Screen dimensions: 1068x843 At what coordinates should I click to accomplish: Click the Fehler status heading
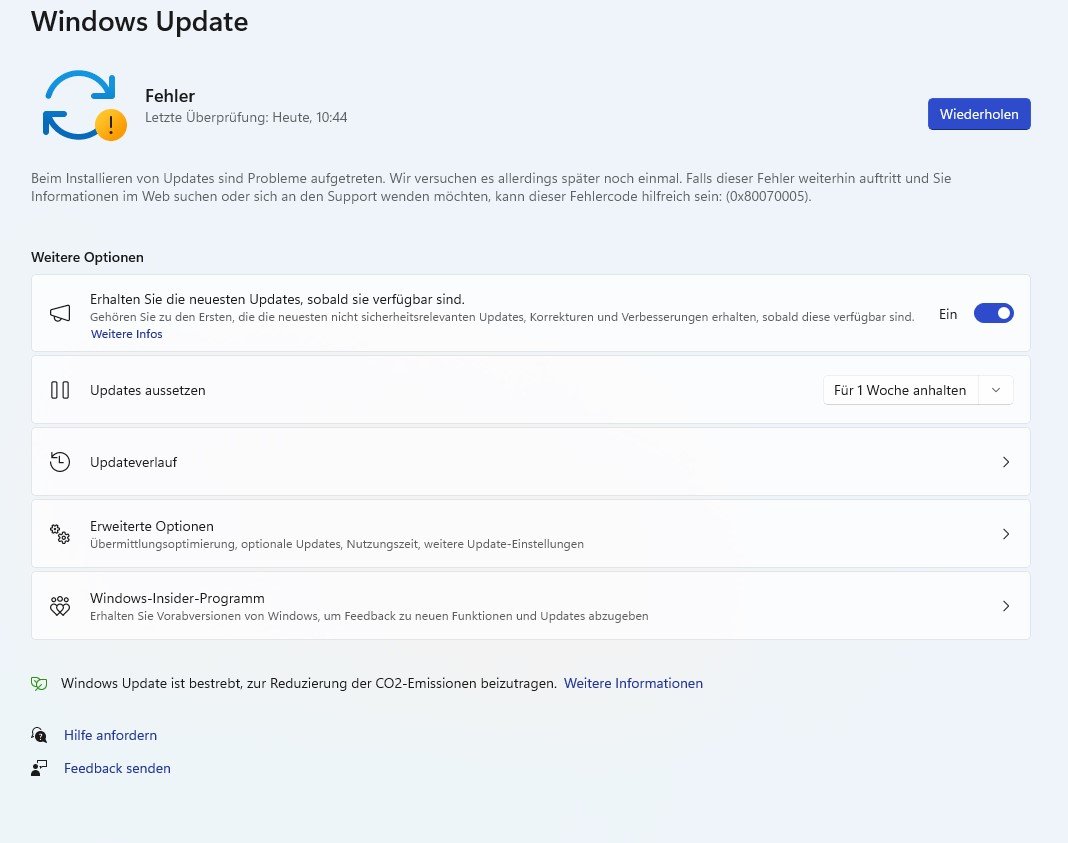tap(170, 96)
